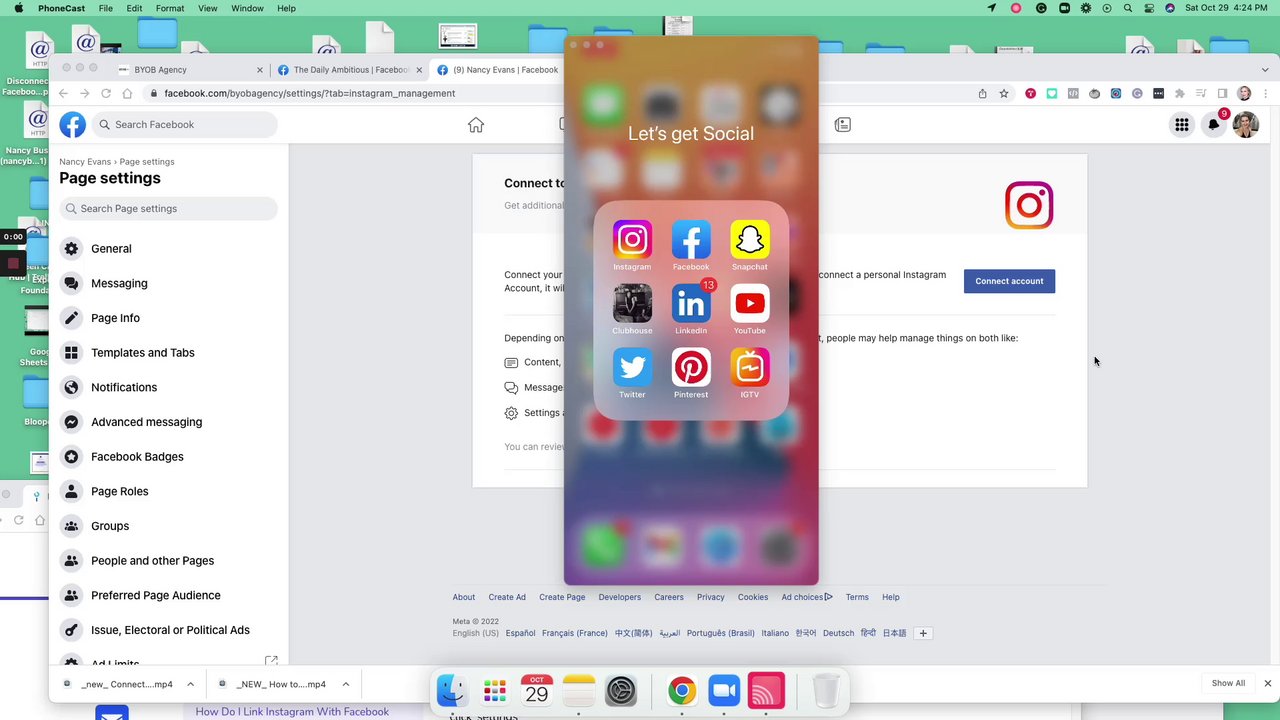1280x720 pixels.
Task: Open General page settings
Action: [x=168, y=249]
